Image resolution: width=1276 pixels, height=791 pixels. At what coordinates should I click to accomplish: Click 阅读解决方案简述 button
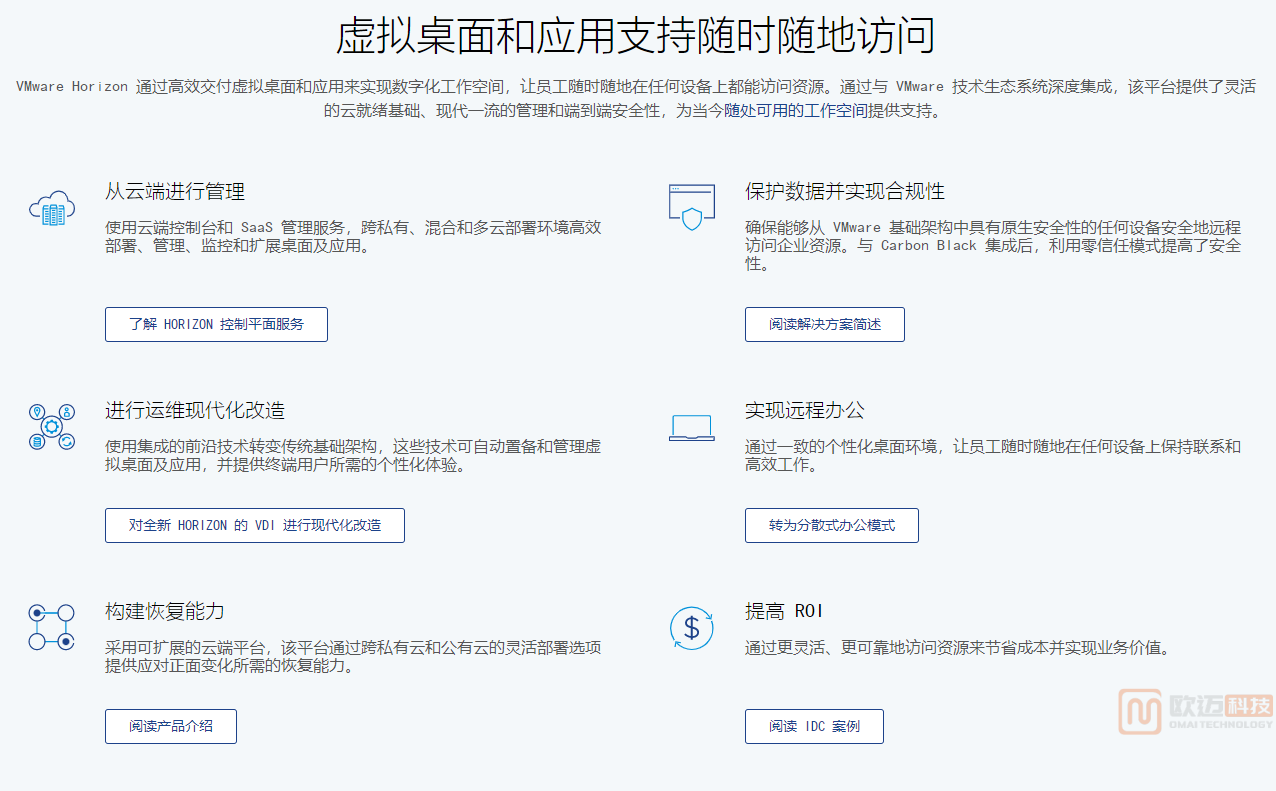click(x=825, y=324)
